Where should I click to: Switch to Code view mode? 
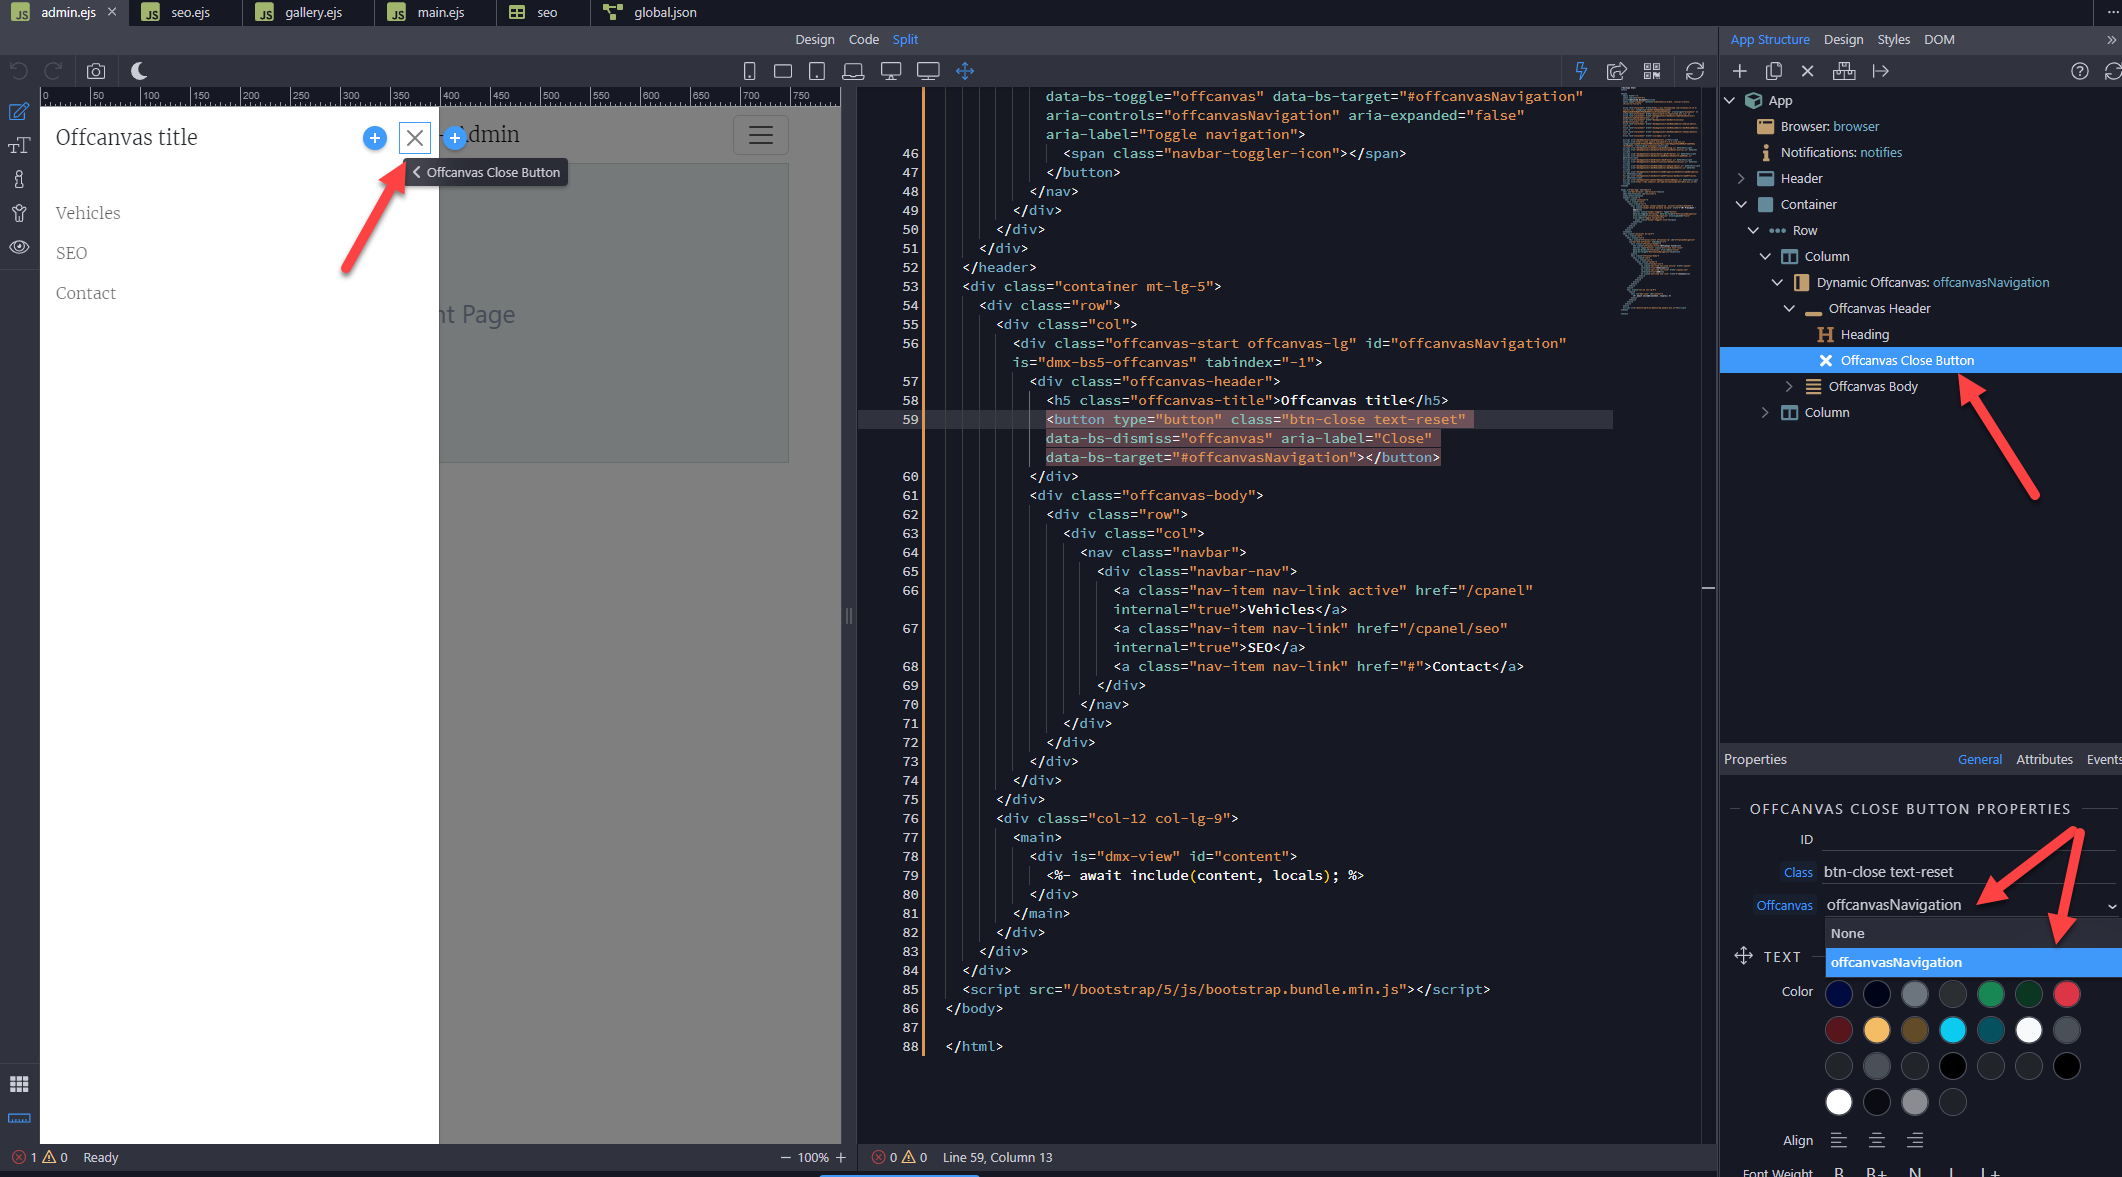[x=863, y=39]
